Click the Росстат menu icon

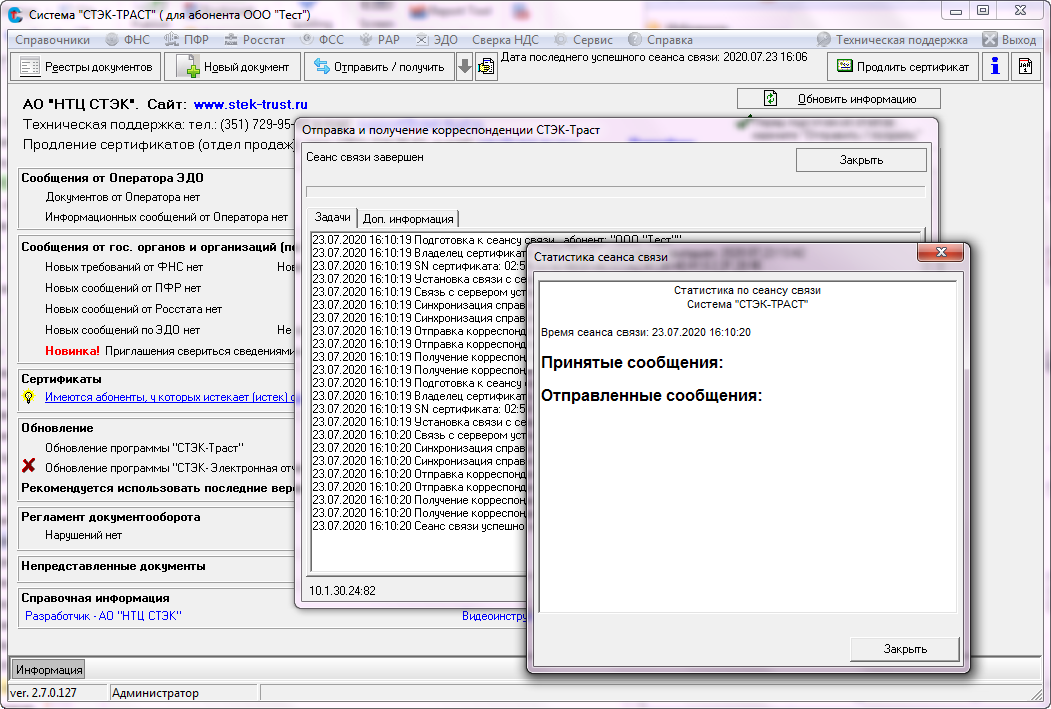click(231, 40)
